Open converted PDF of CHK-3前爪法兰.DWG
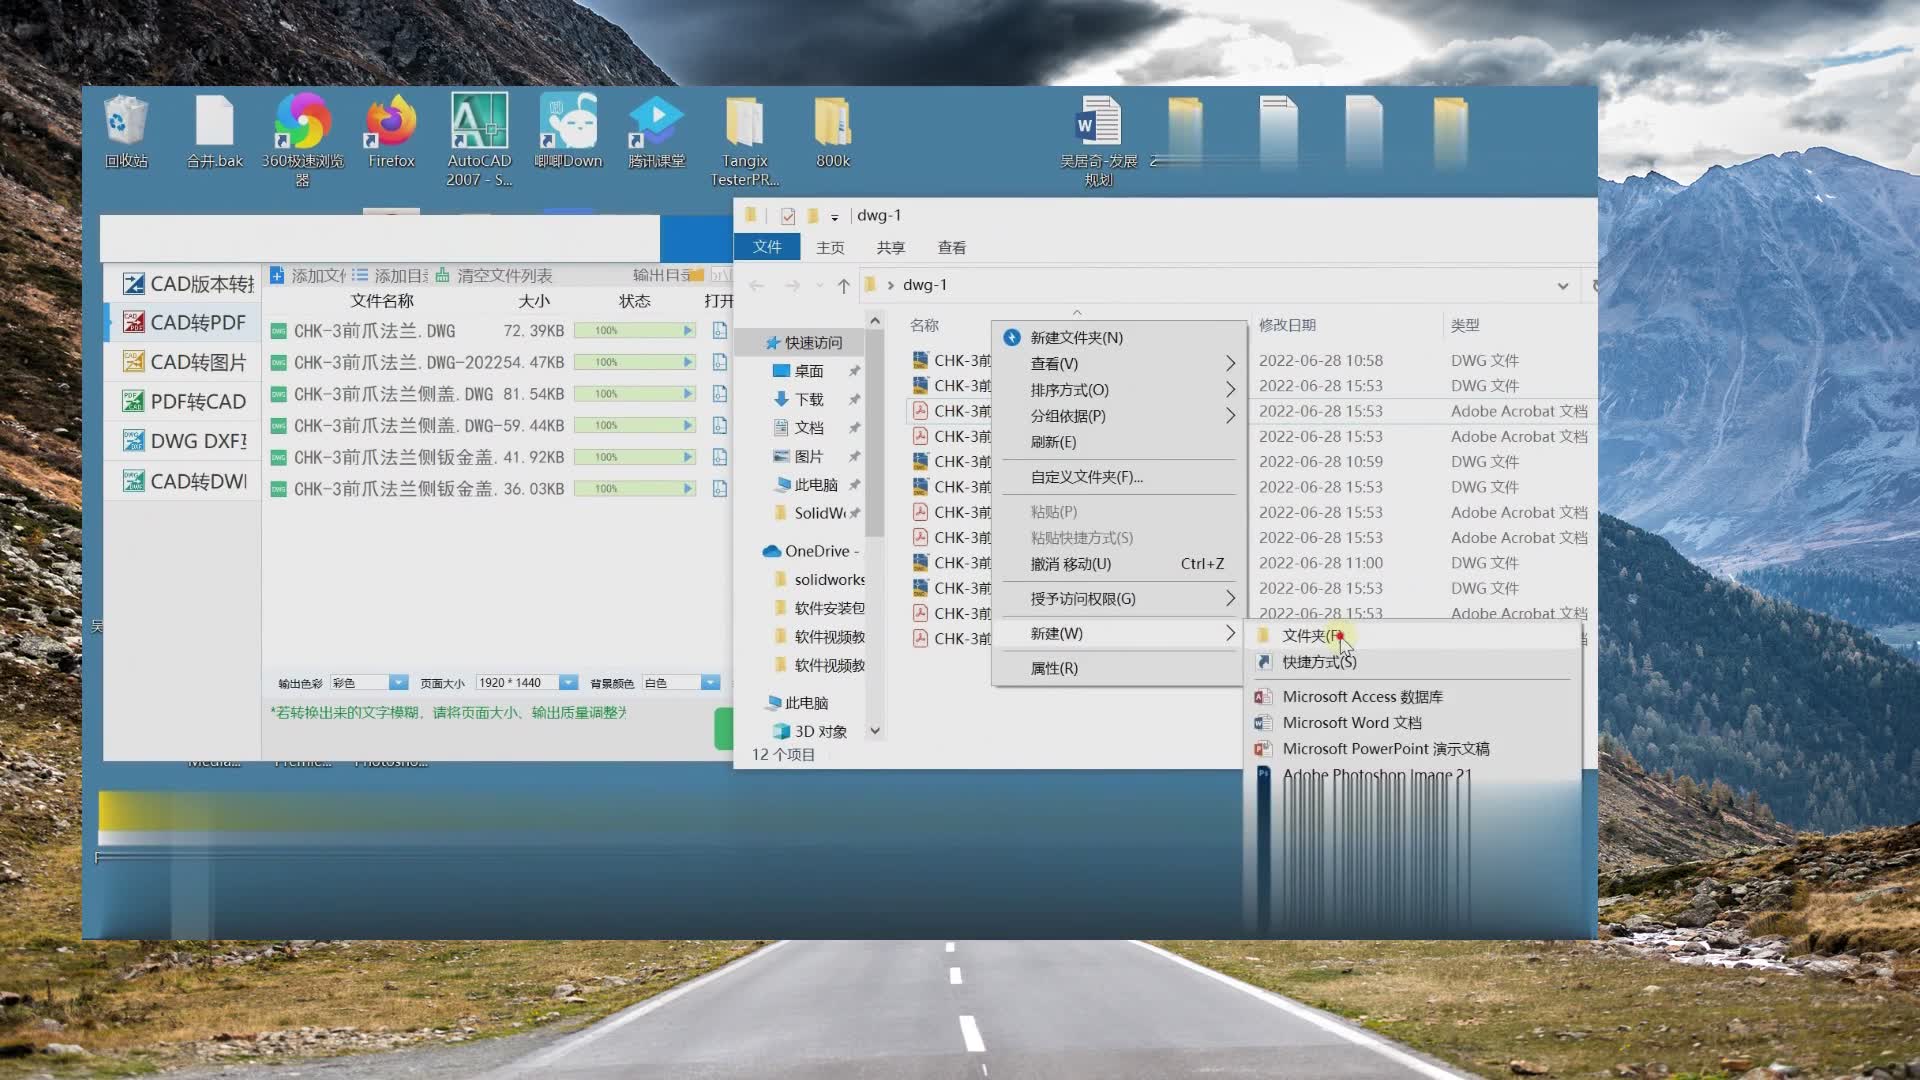1920x1080 pixels. point(720,330)
